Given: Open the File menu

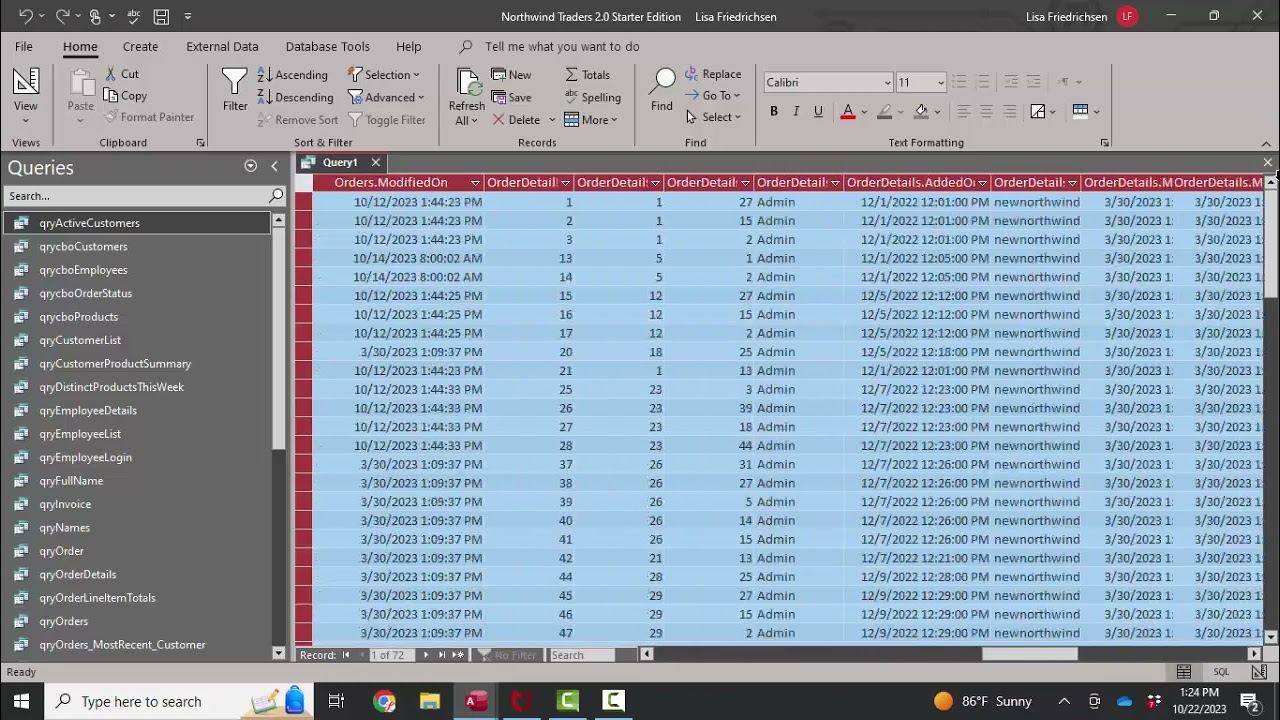Looking at the screenshot, I should [x=24, y=46].
